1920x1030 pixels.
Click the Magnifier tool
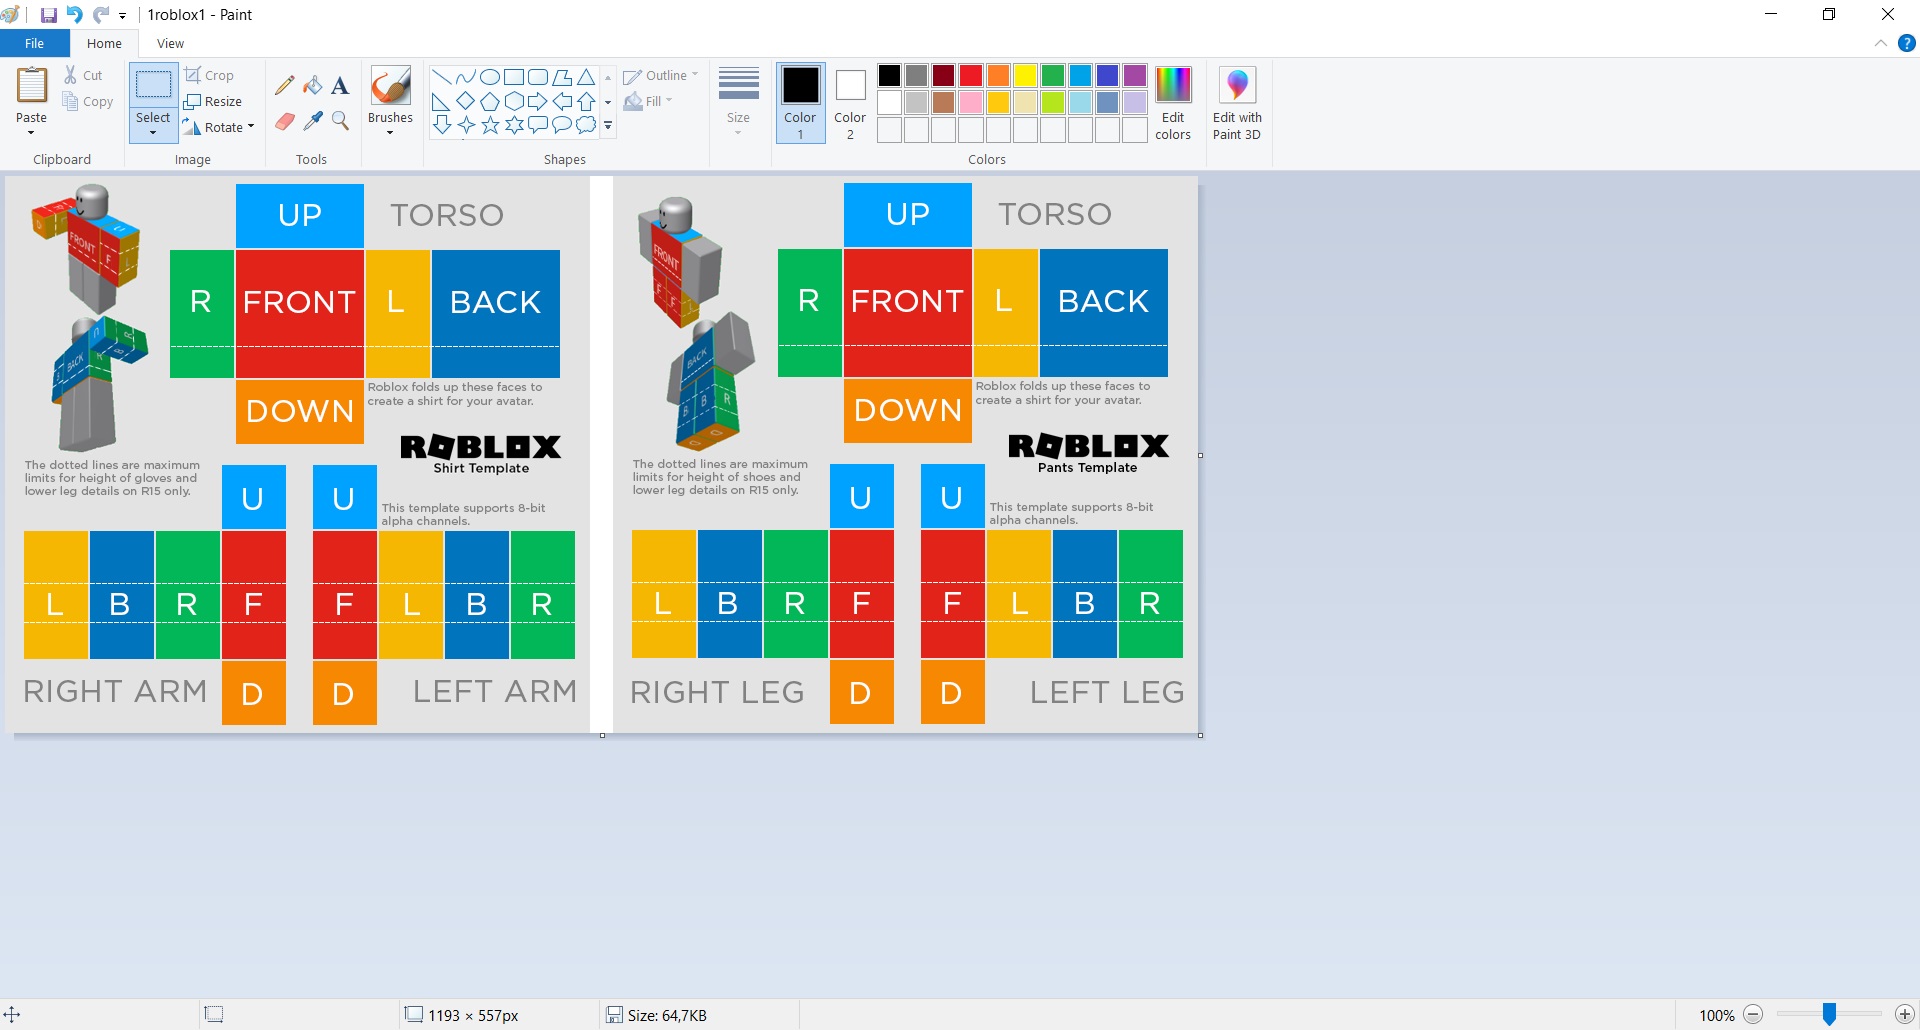coord(340,121)
